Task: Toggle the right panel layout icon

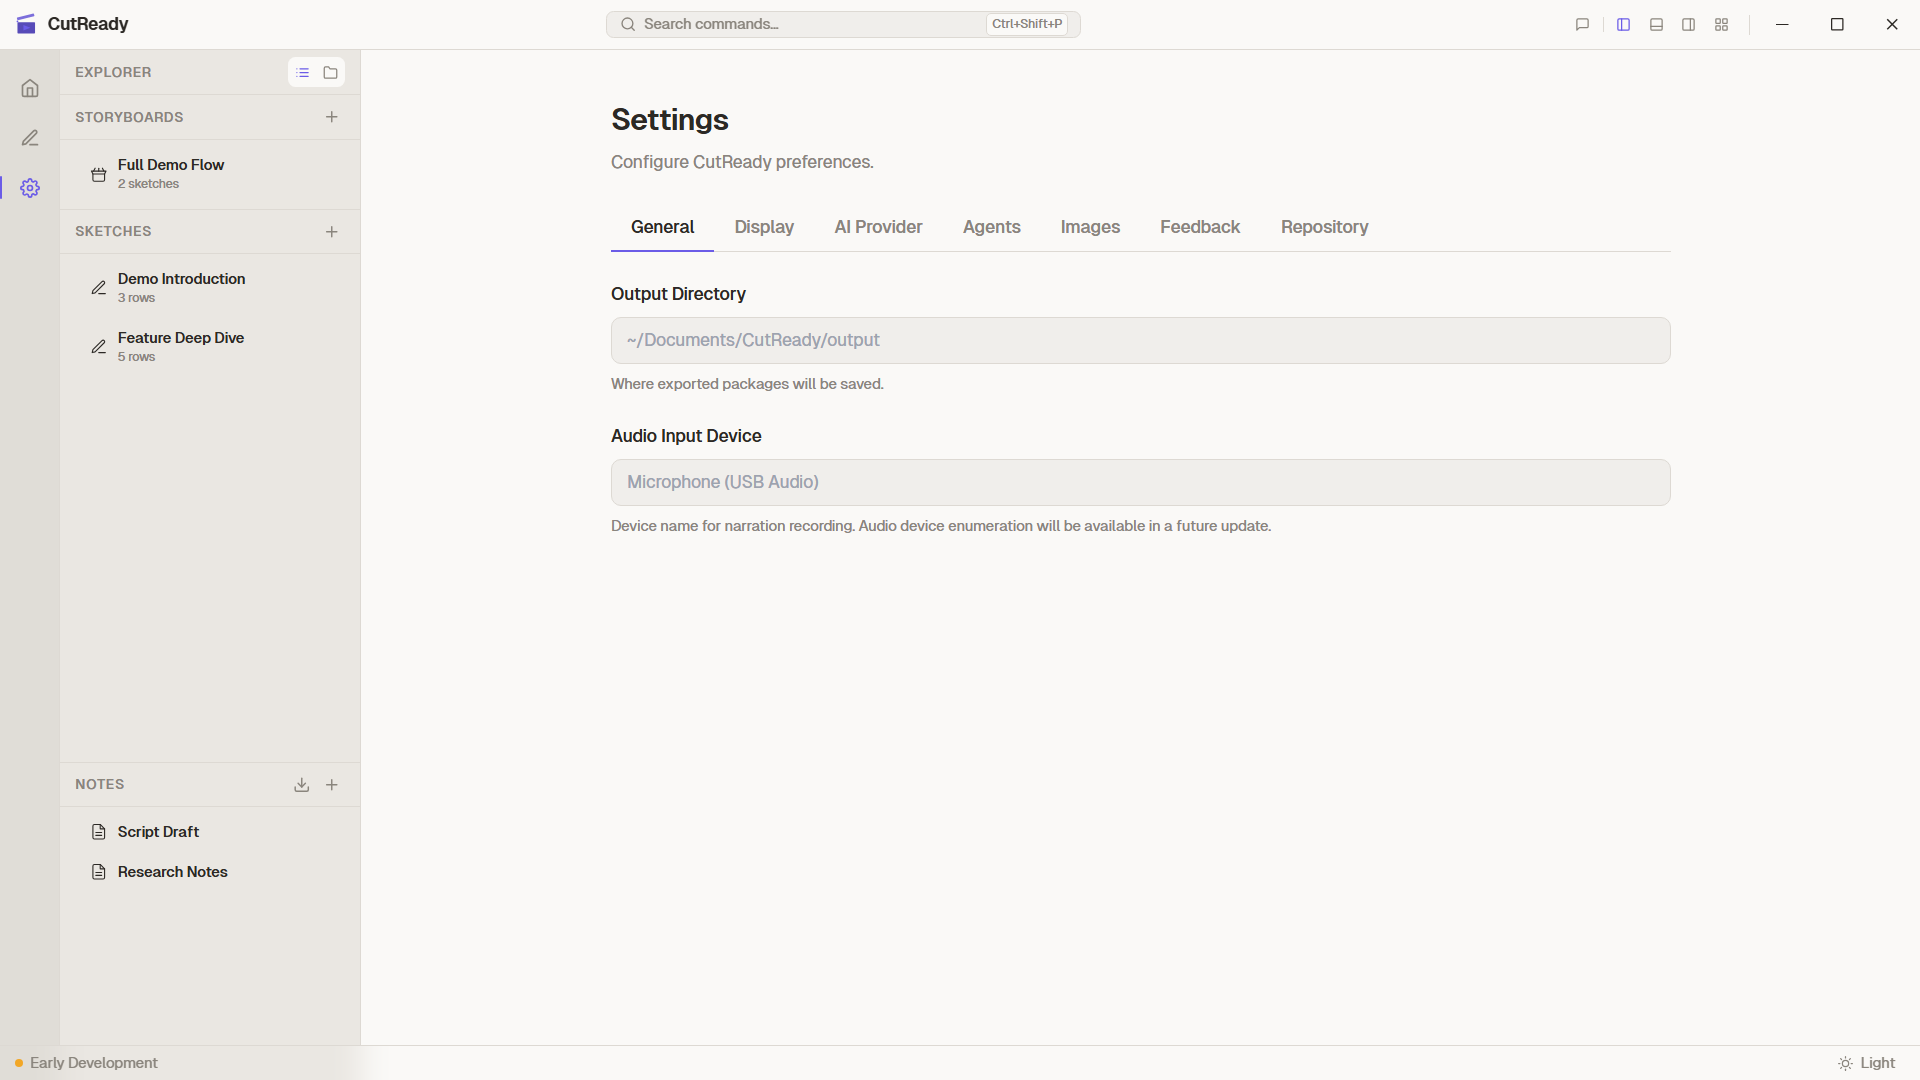Action: 1688,24
